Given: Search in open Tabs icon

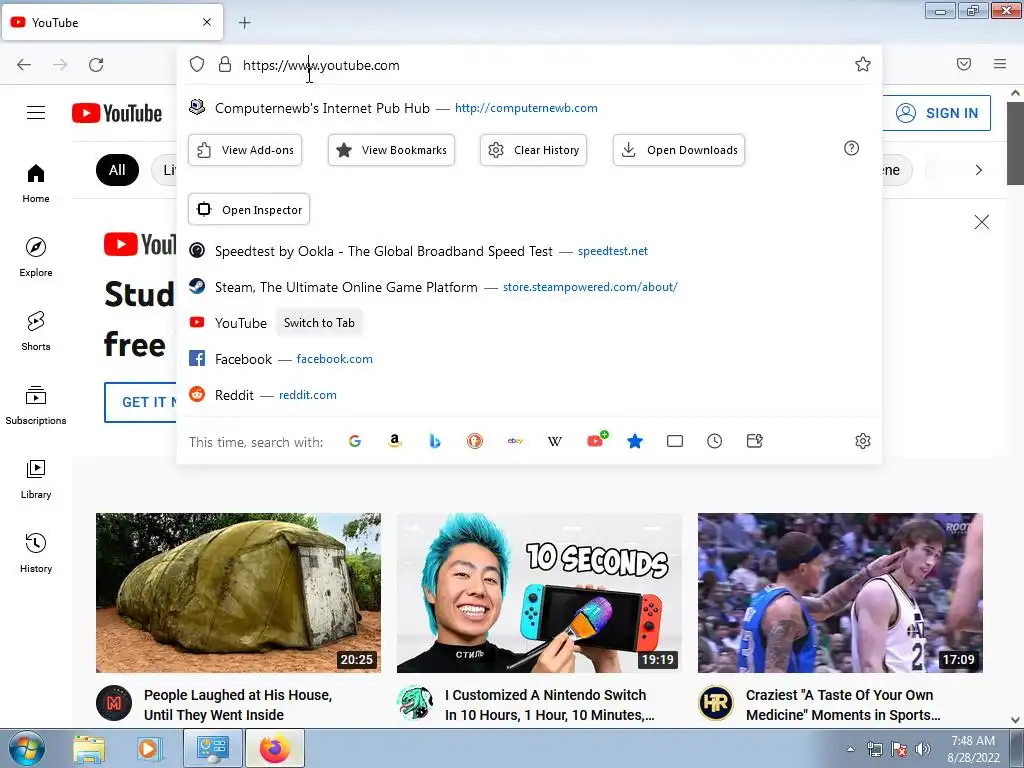Looking at the screenshot, I should tap(675, 441).
